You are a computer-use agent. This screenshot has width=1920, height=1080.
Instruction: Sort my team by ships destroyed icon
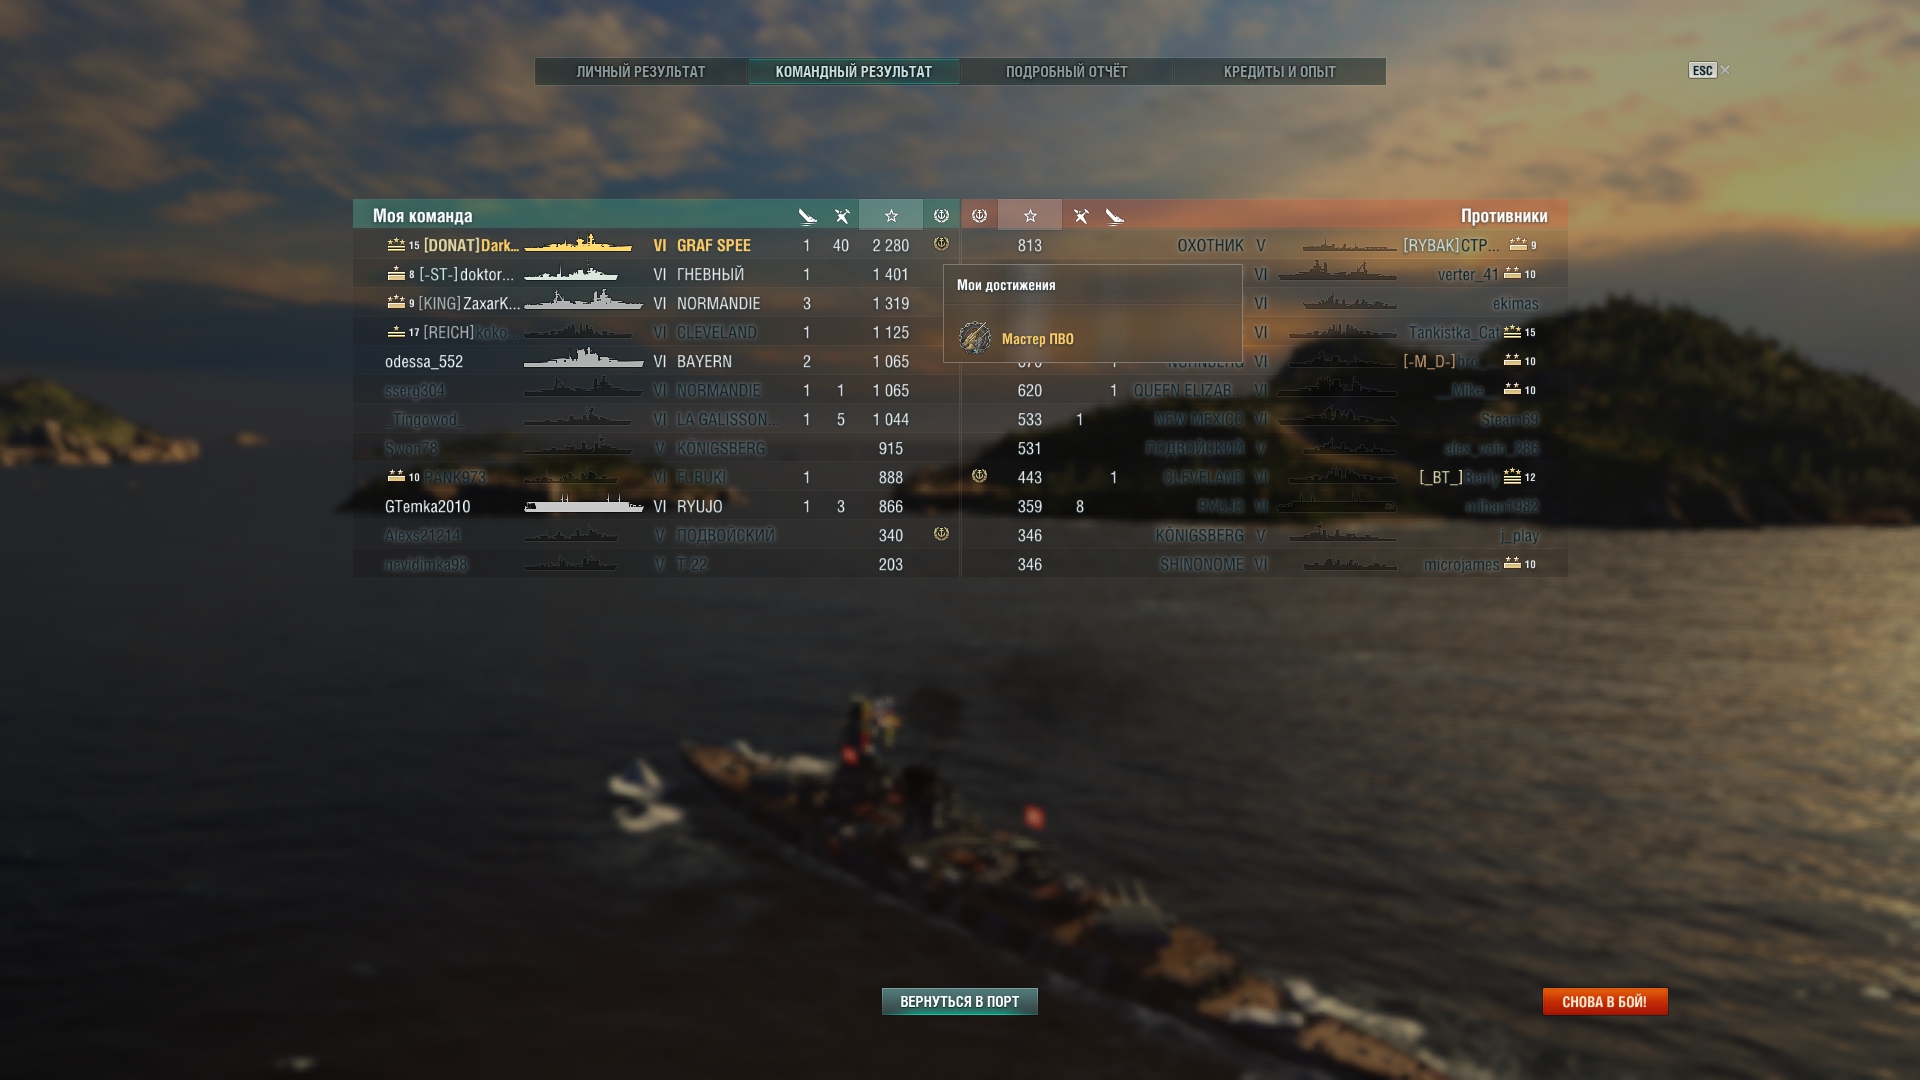coord(807,216)
